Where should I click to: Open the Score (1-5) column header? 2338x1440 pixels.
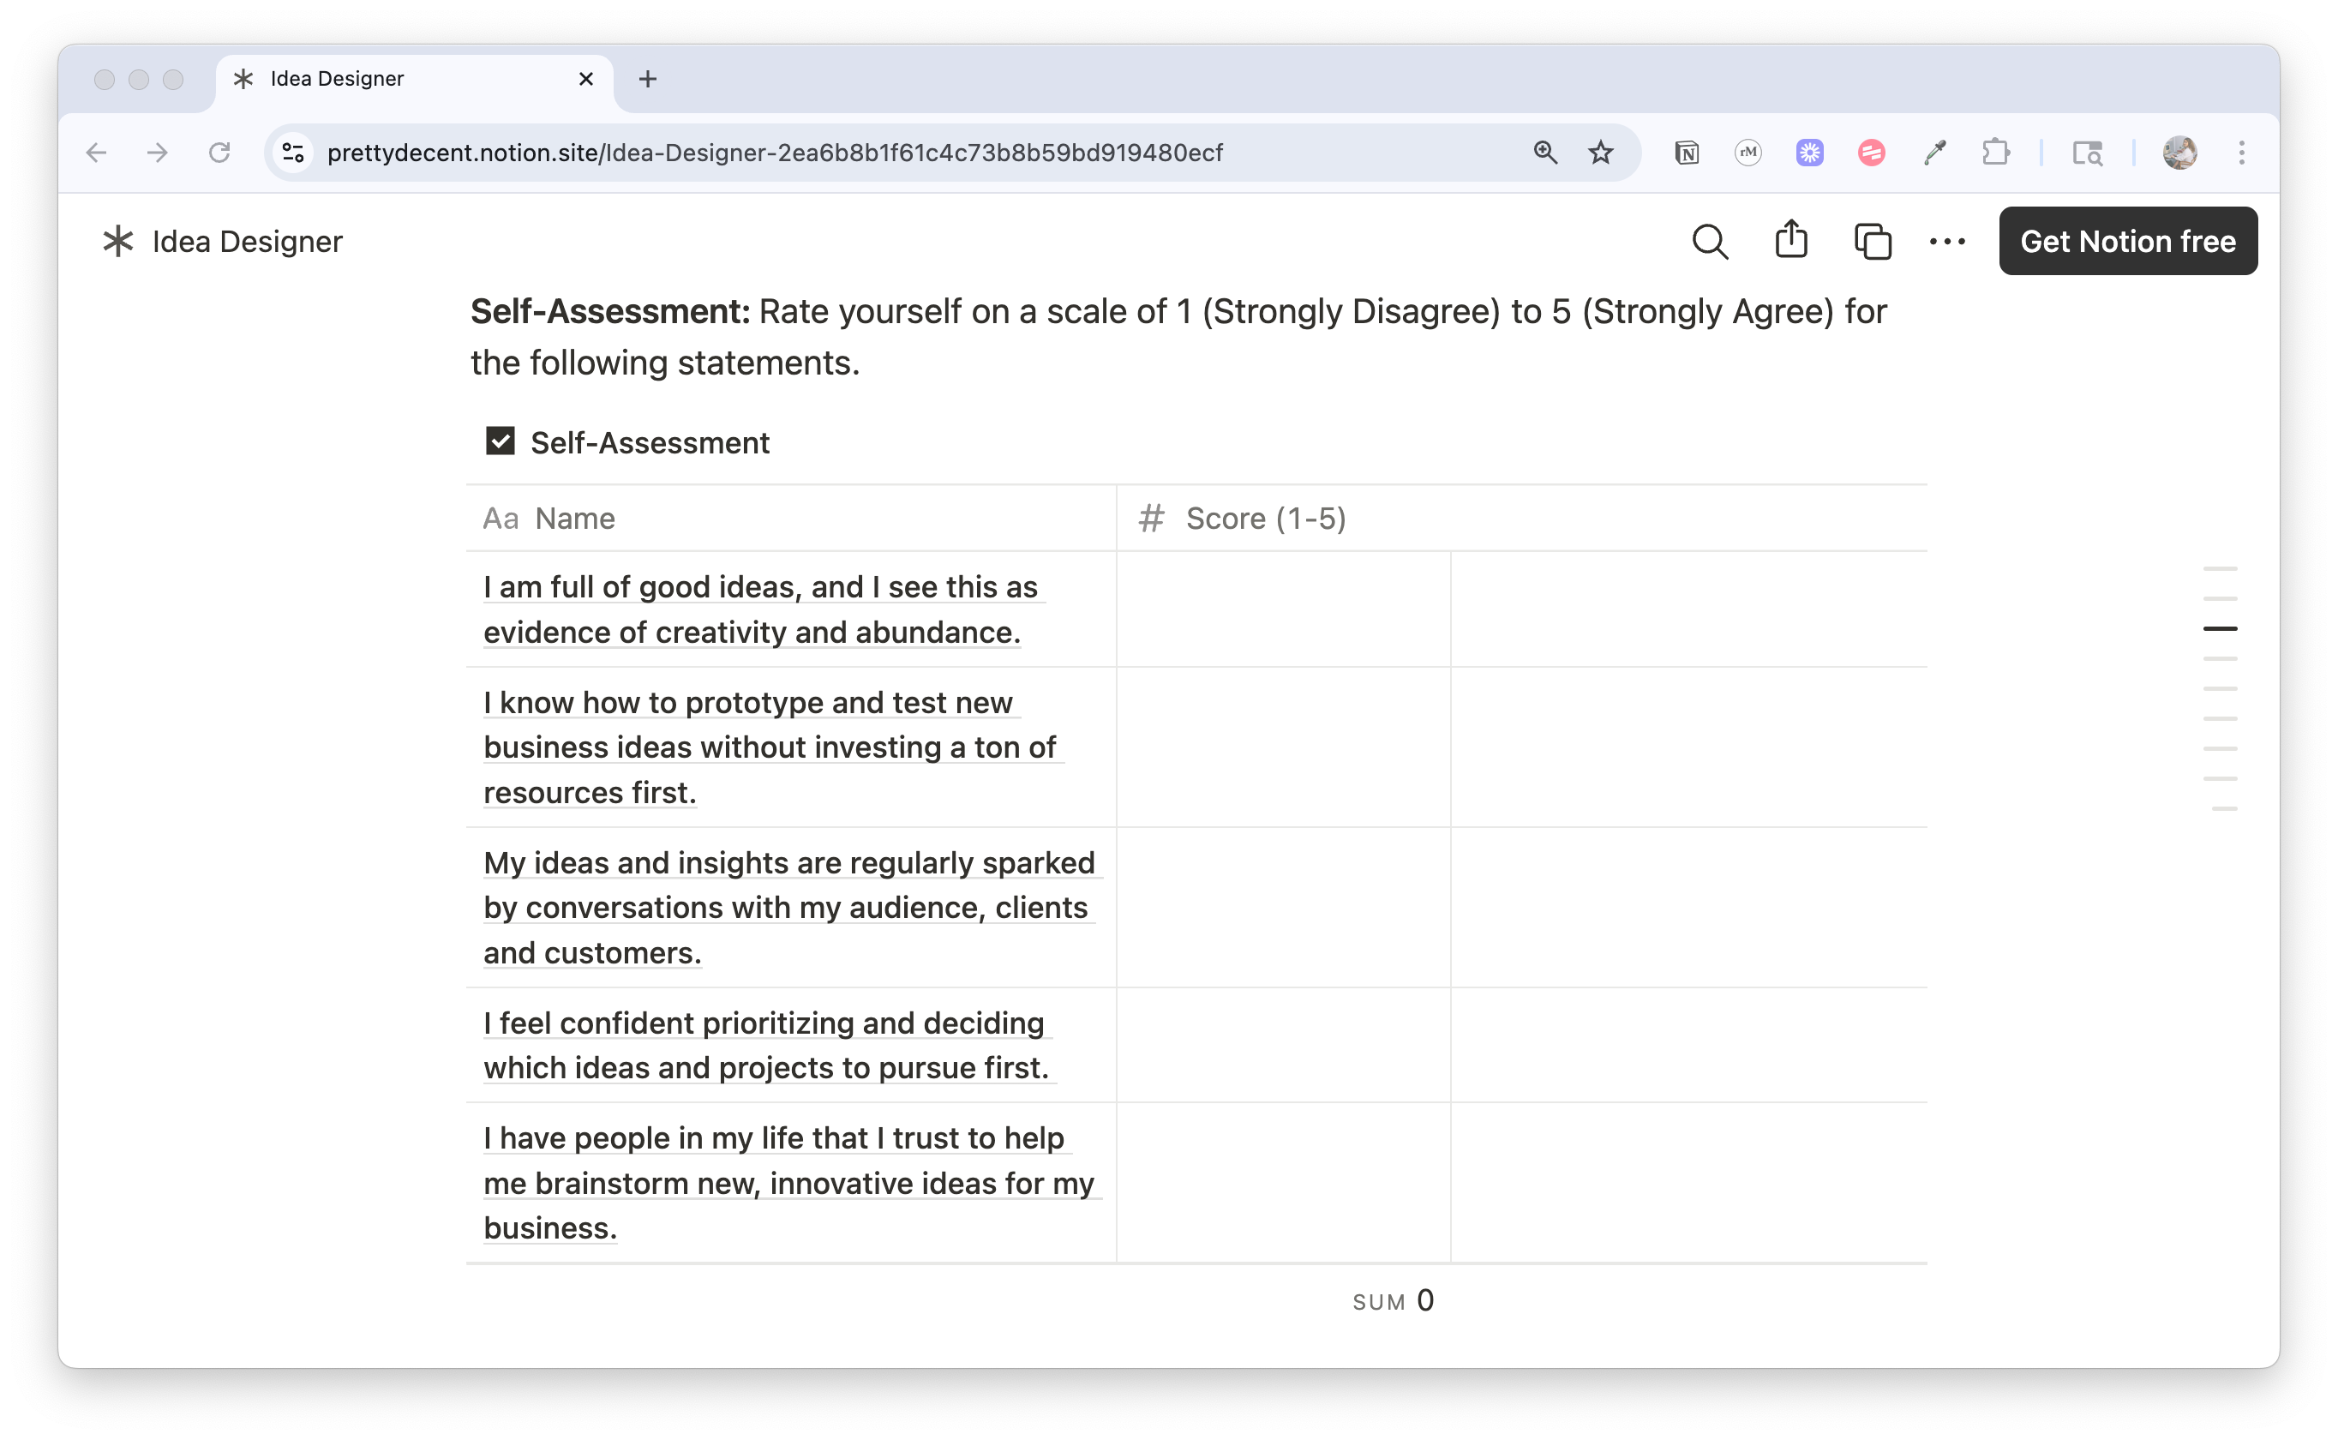click(x=1264, y=518)
